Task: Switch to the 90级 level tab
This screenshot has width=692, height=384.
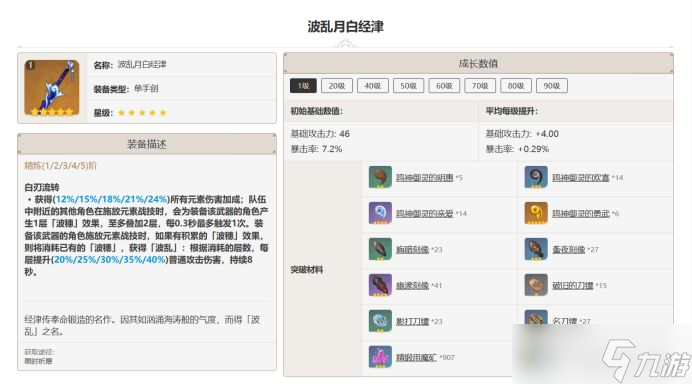Action: tap(552, 86)
